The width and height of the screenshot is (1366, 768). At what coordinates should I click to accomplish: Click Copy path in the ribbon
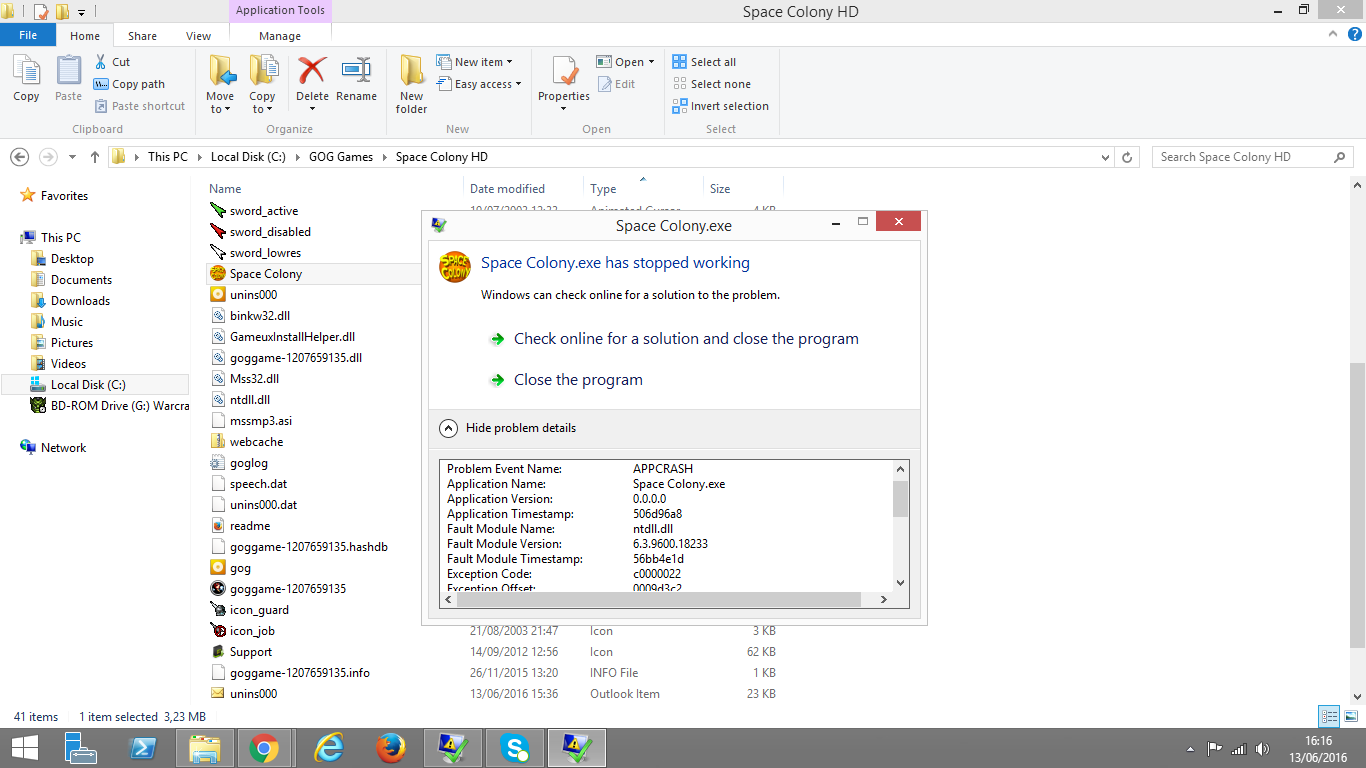tap(129, 84)
